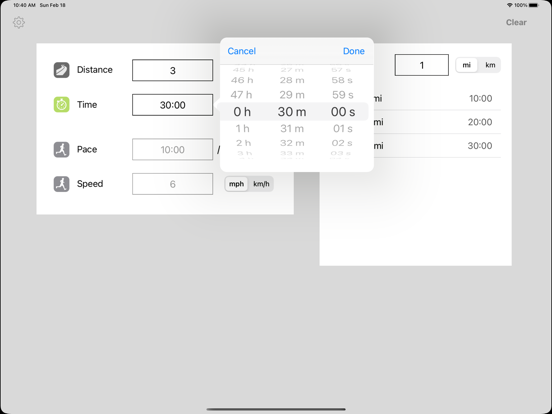
Task: Focus the Pace field showing 10:00
Action: 172,150
